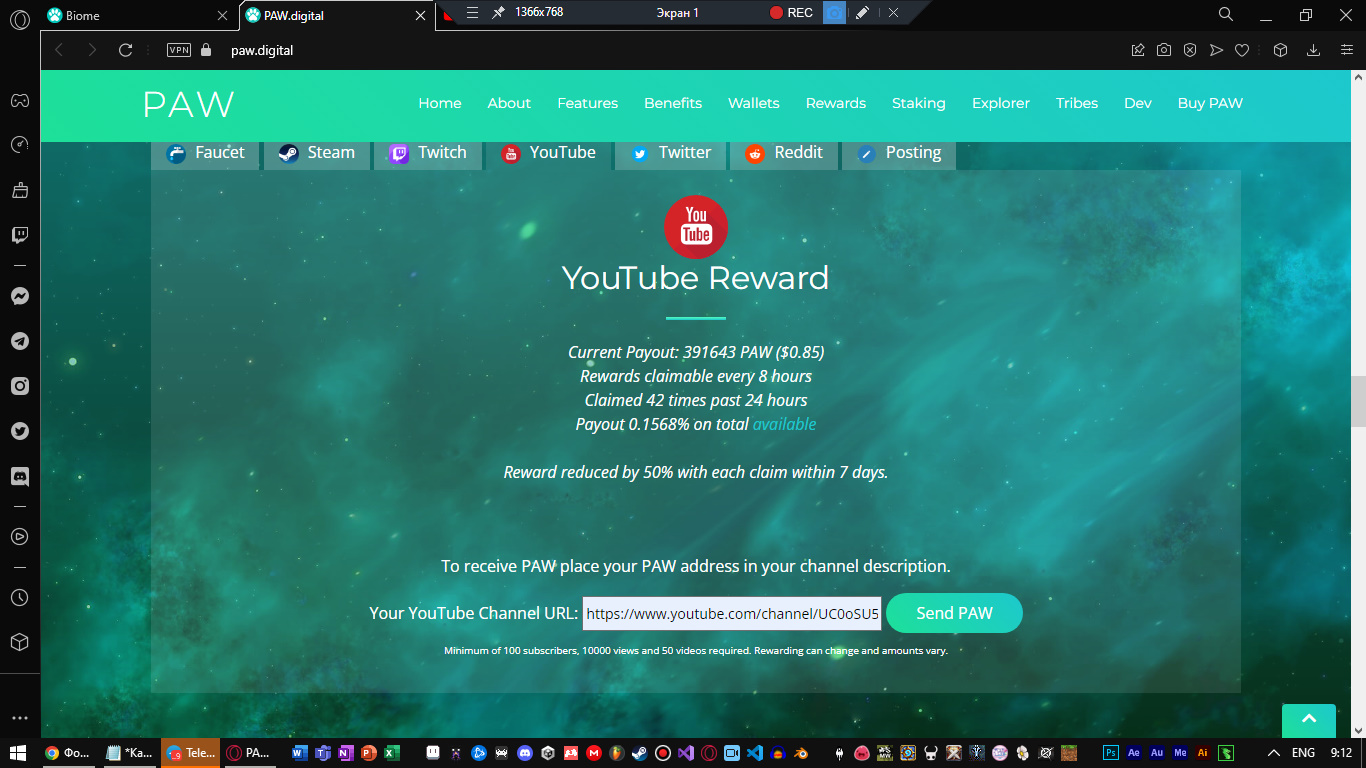Click the PAW site logo

click(188, 104)
